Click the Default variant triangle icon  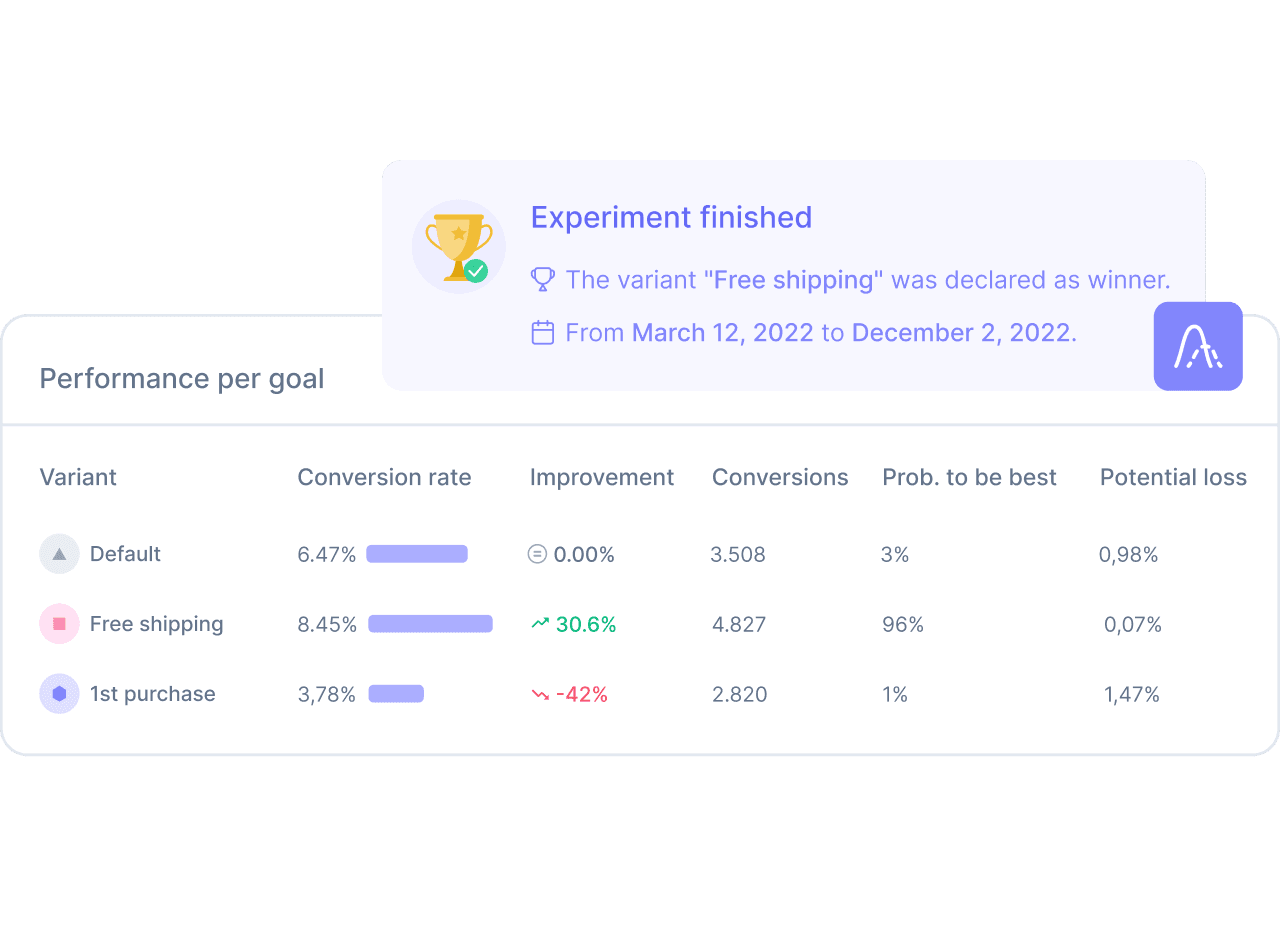point(59,554)
